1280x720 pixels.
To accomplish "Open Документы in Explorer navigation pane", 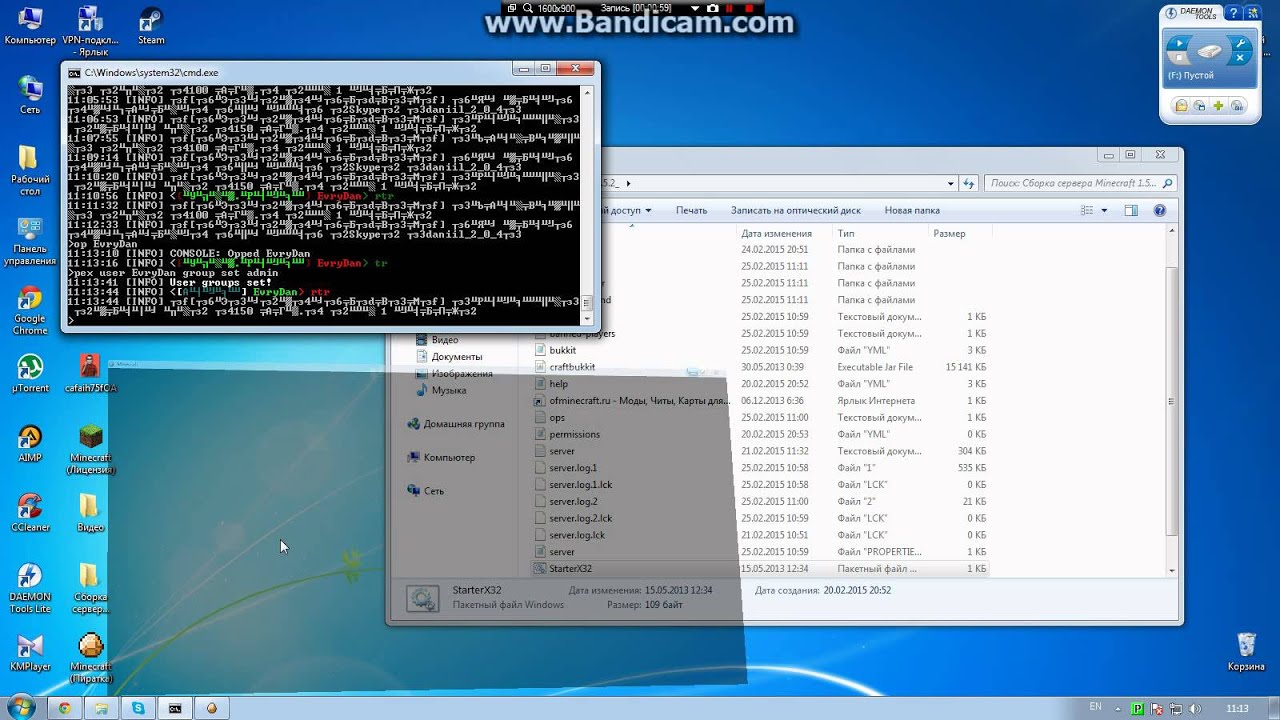I will [456, 357].
